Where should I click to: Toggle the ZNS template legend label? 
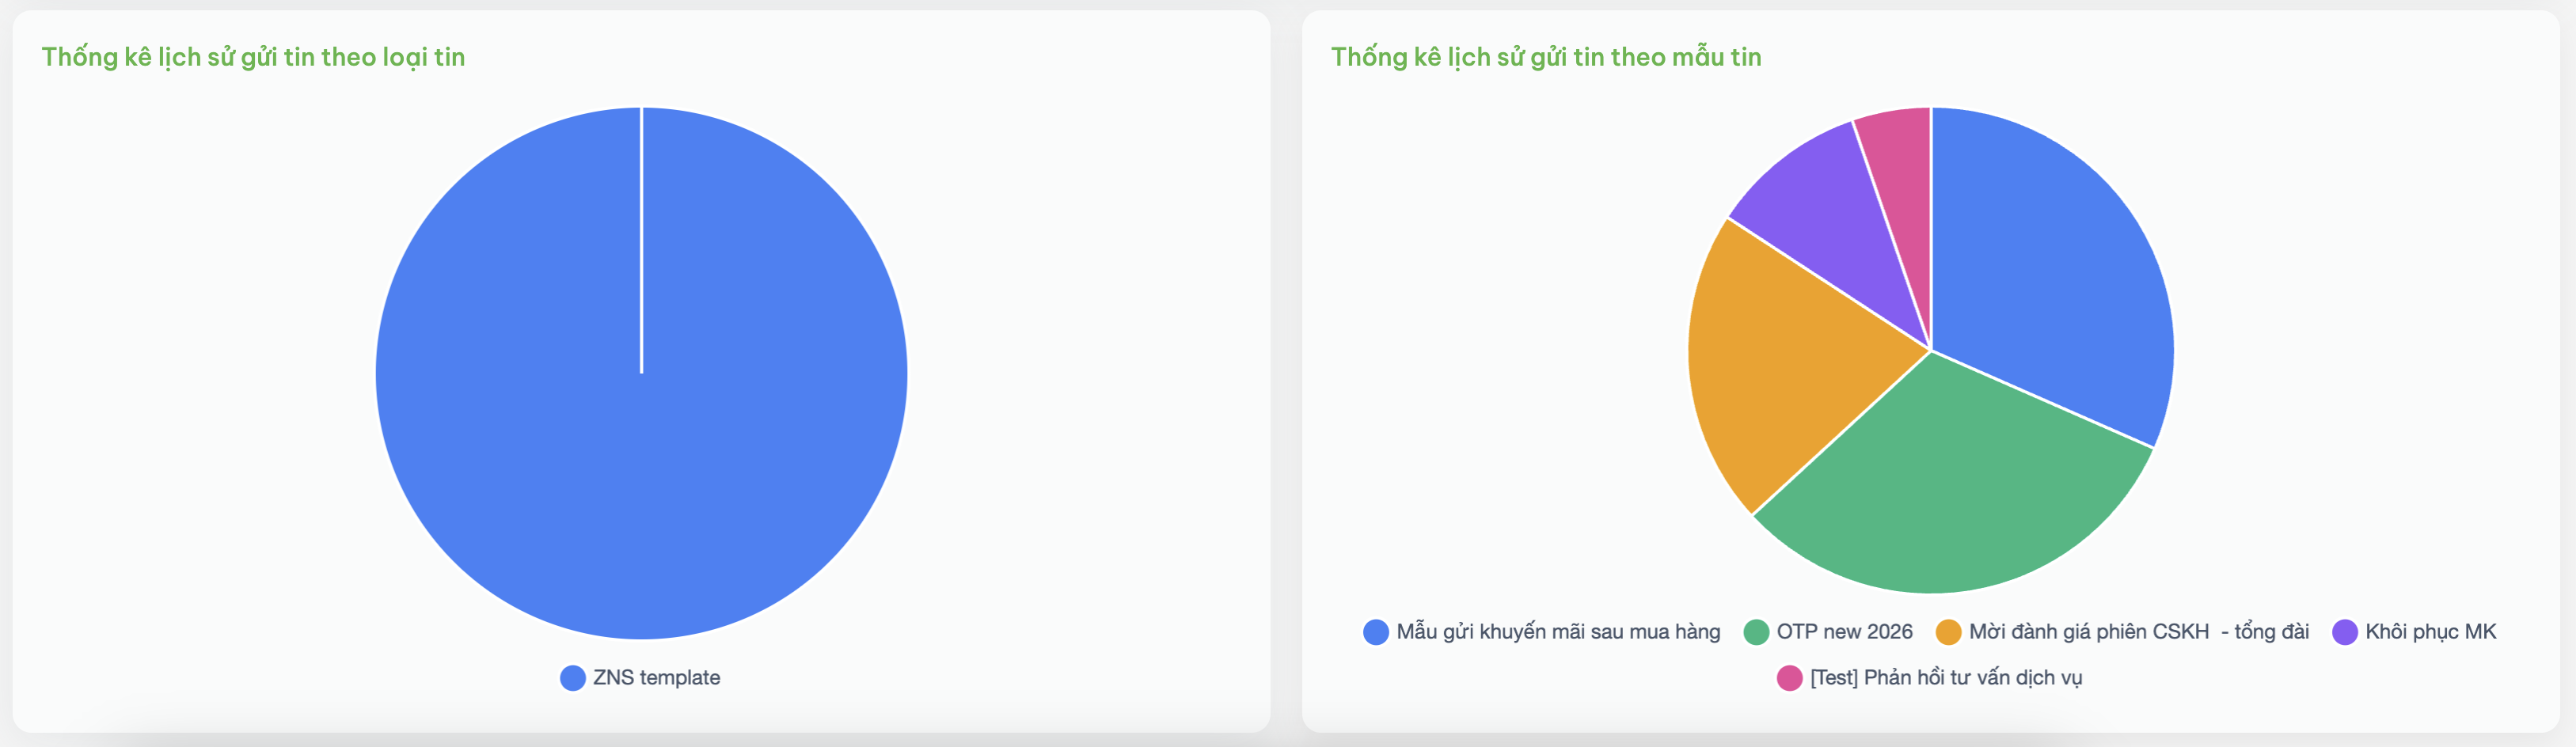656,678
